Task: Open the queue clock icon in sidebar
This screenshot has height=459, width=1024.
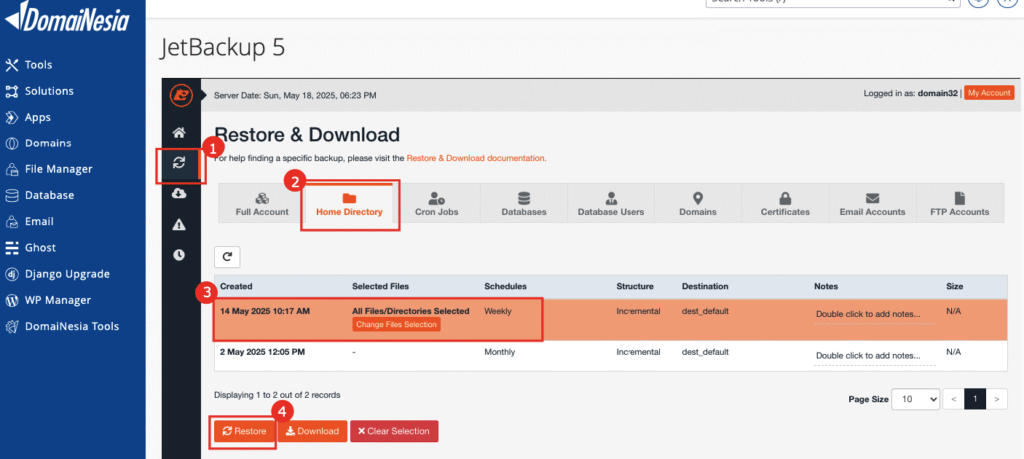Action: [x=179, y=255]
